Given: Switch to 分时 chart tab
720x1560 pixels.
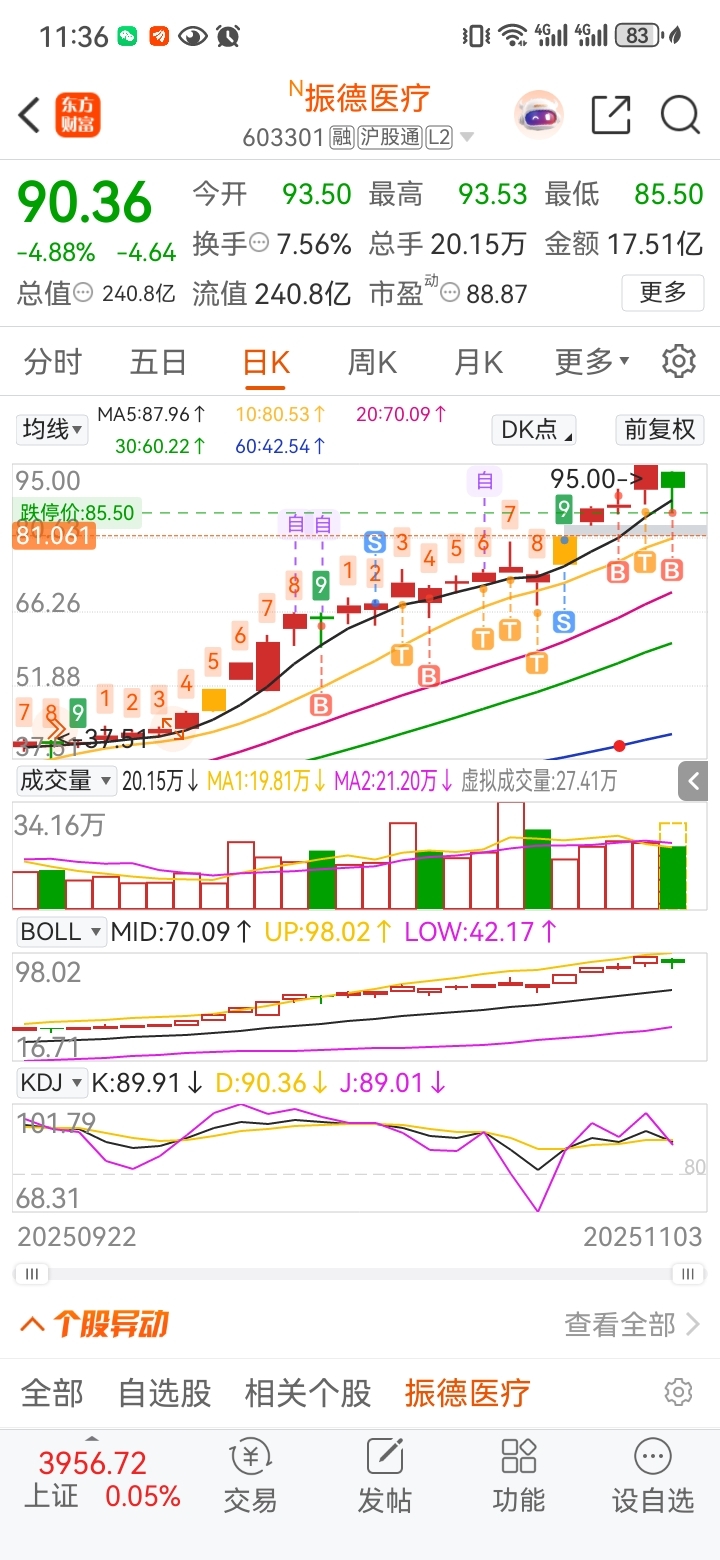Looking at the screenshot, I should pos(52,361).
